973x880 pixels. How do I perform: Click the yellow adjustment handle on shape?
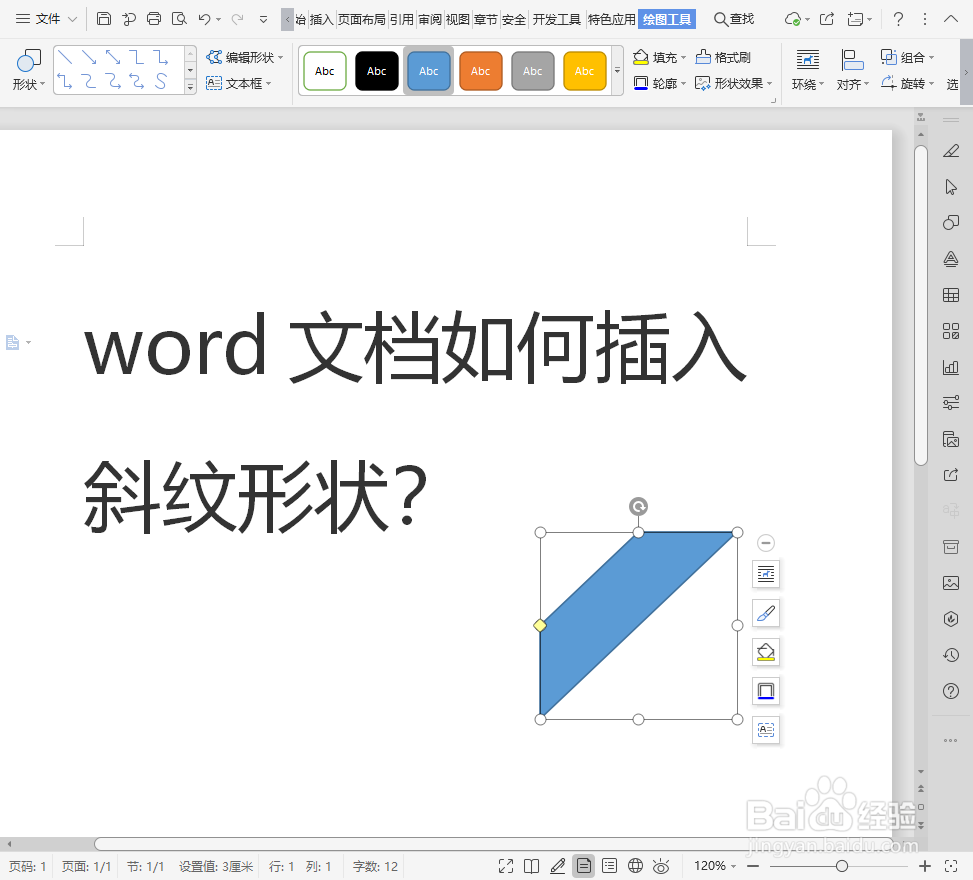540,626
